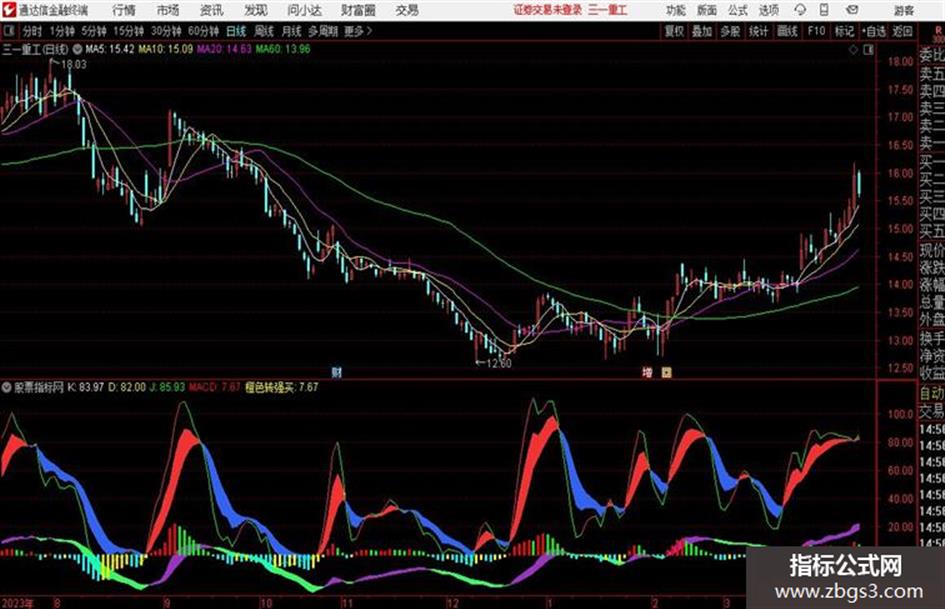Switch to the 60分钟 period tab
This screenshot has width=945, height=609.
pos(203,31)
